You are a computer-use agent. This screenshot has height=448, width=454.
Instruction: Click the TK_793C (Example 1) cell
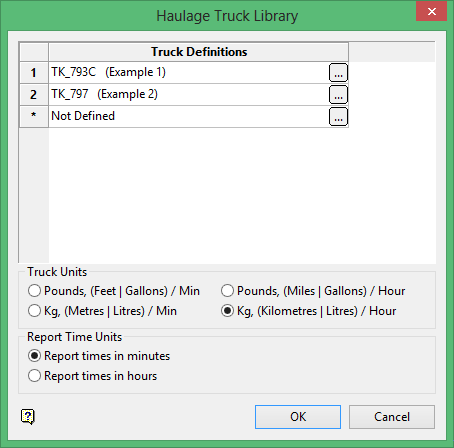coord(189,72)
